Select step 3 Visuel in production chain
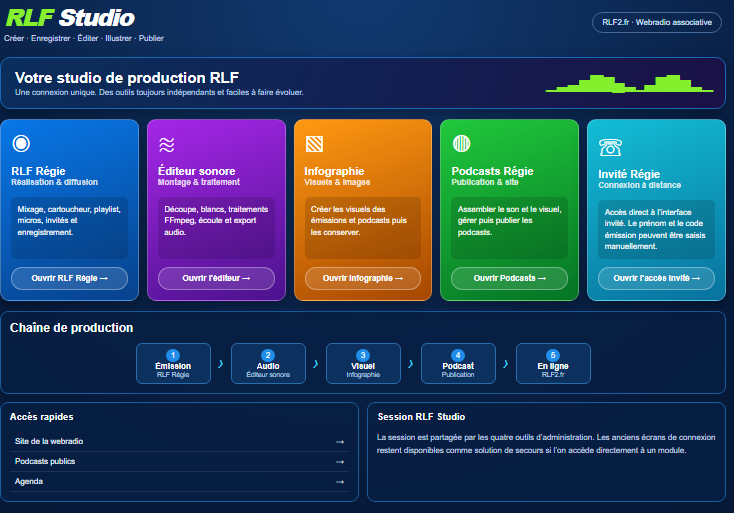Image resolution: width=734 pixels, height=513 pixels. click(363, 364)
